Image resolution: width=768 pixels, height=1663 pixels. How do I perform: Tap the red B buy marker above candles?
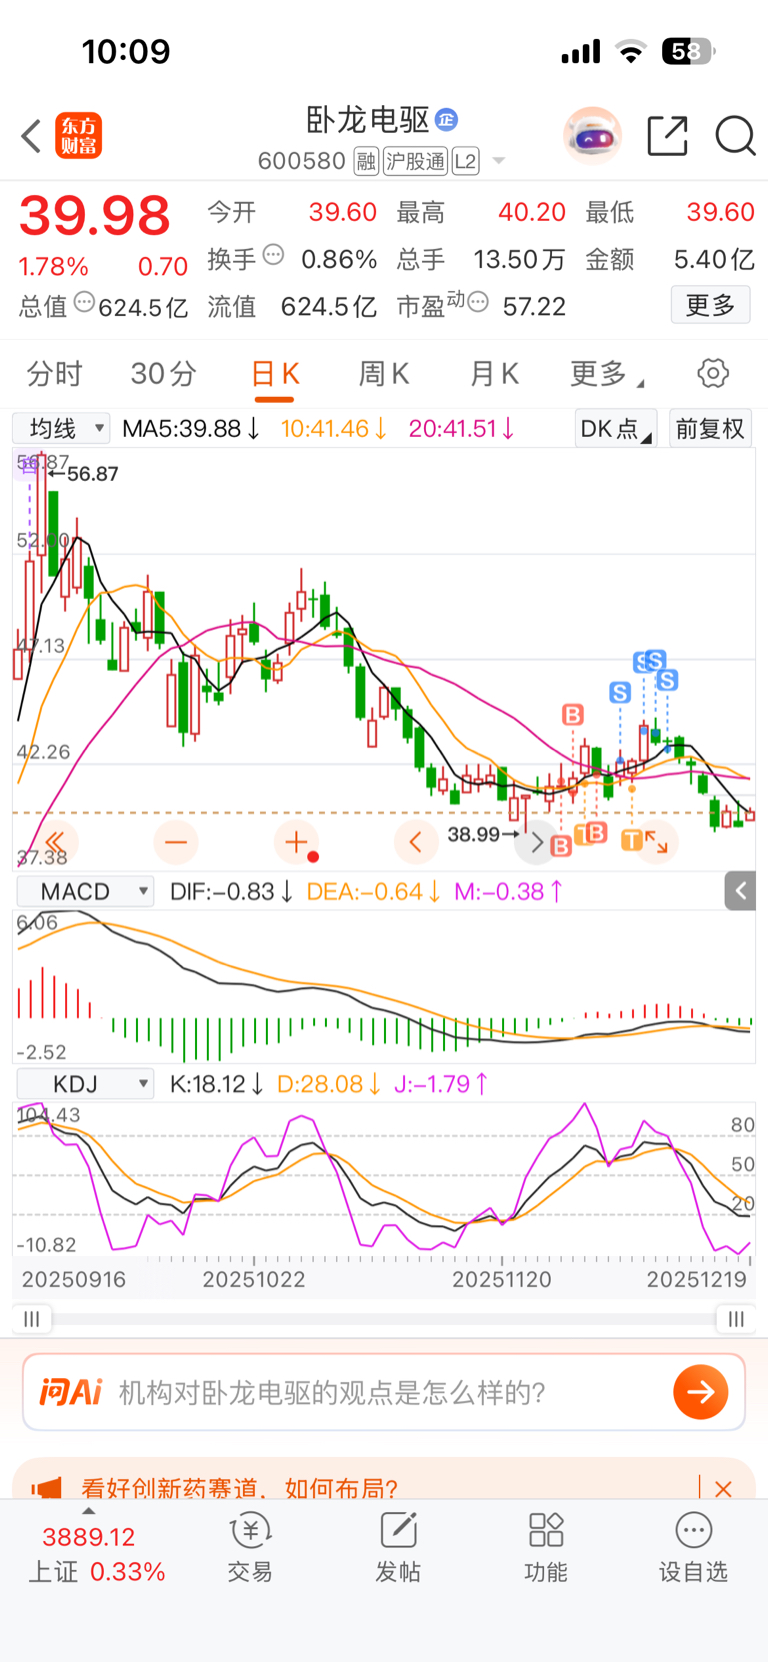[572, 715]
